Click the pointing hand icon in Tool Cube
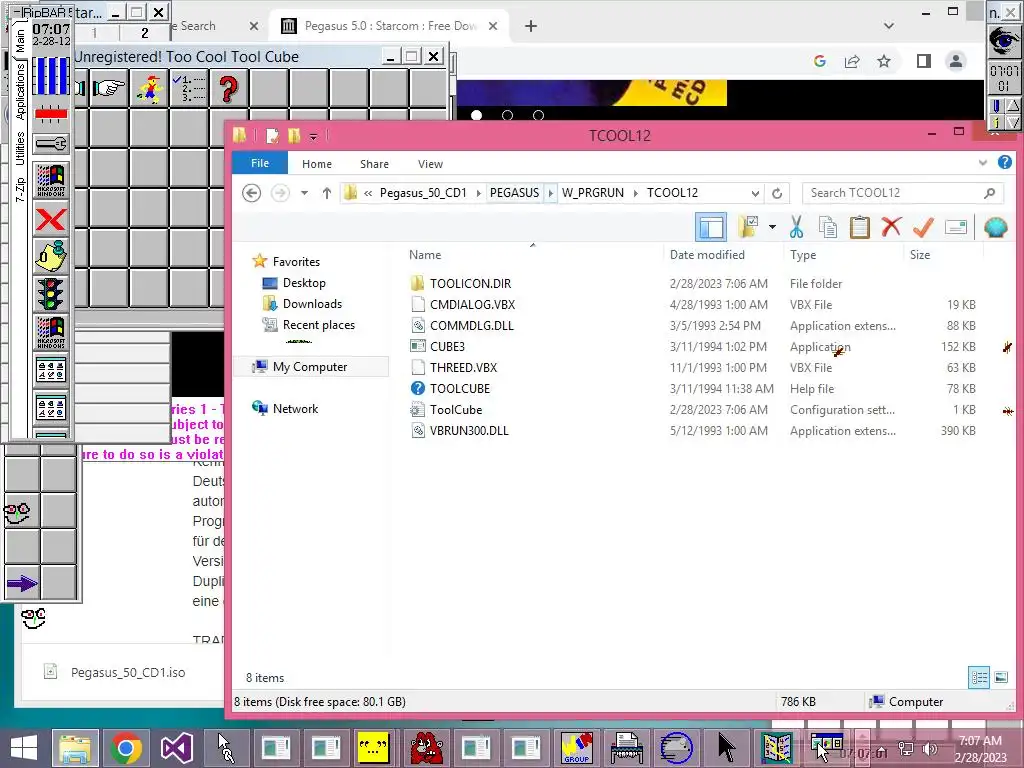The width and height of the screenshot is (1024, 768). pos(108,88)
